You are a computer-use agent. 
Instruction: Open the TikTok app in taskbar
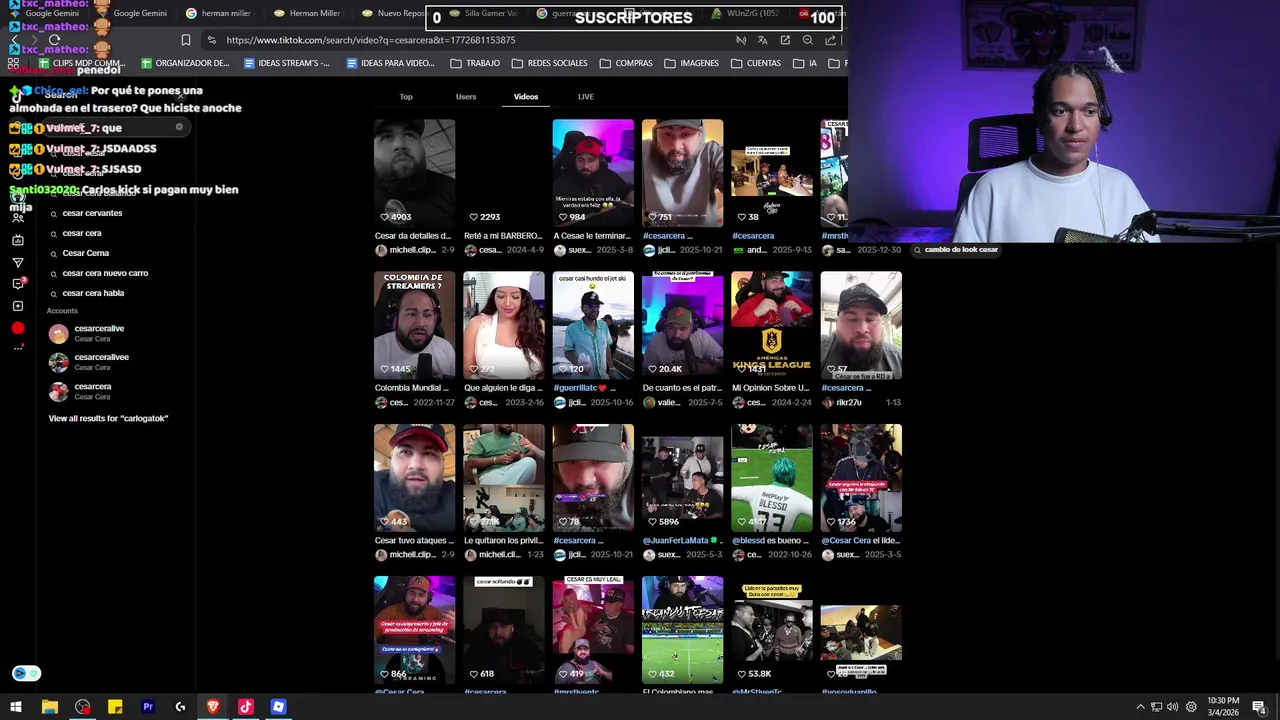[245, 707]
